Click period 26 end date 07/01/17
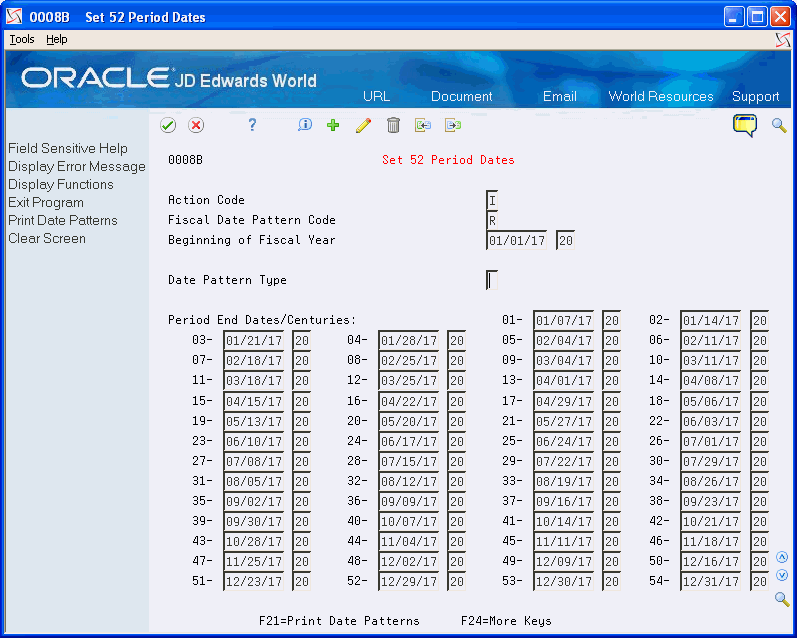The width and height of the screenshot is (797, 638). [x=711, y=441]
